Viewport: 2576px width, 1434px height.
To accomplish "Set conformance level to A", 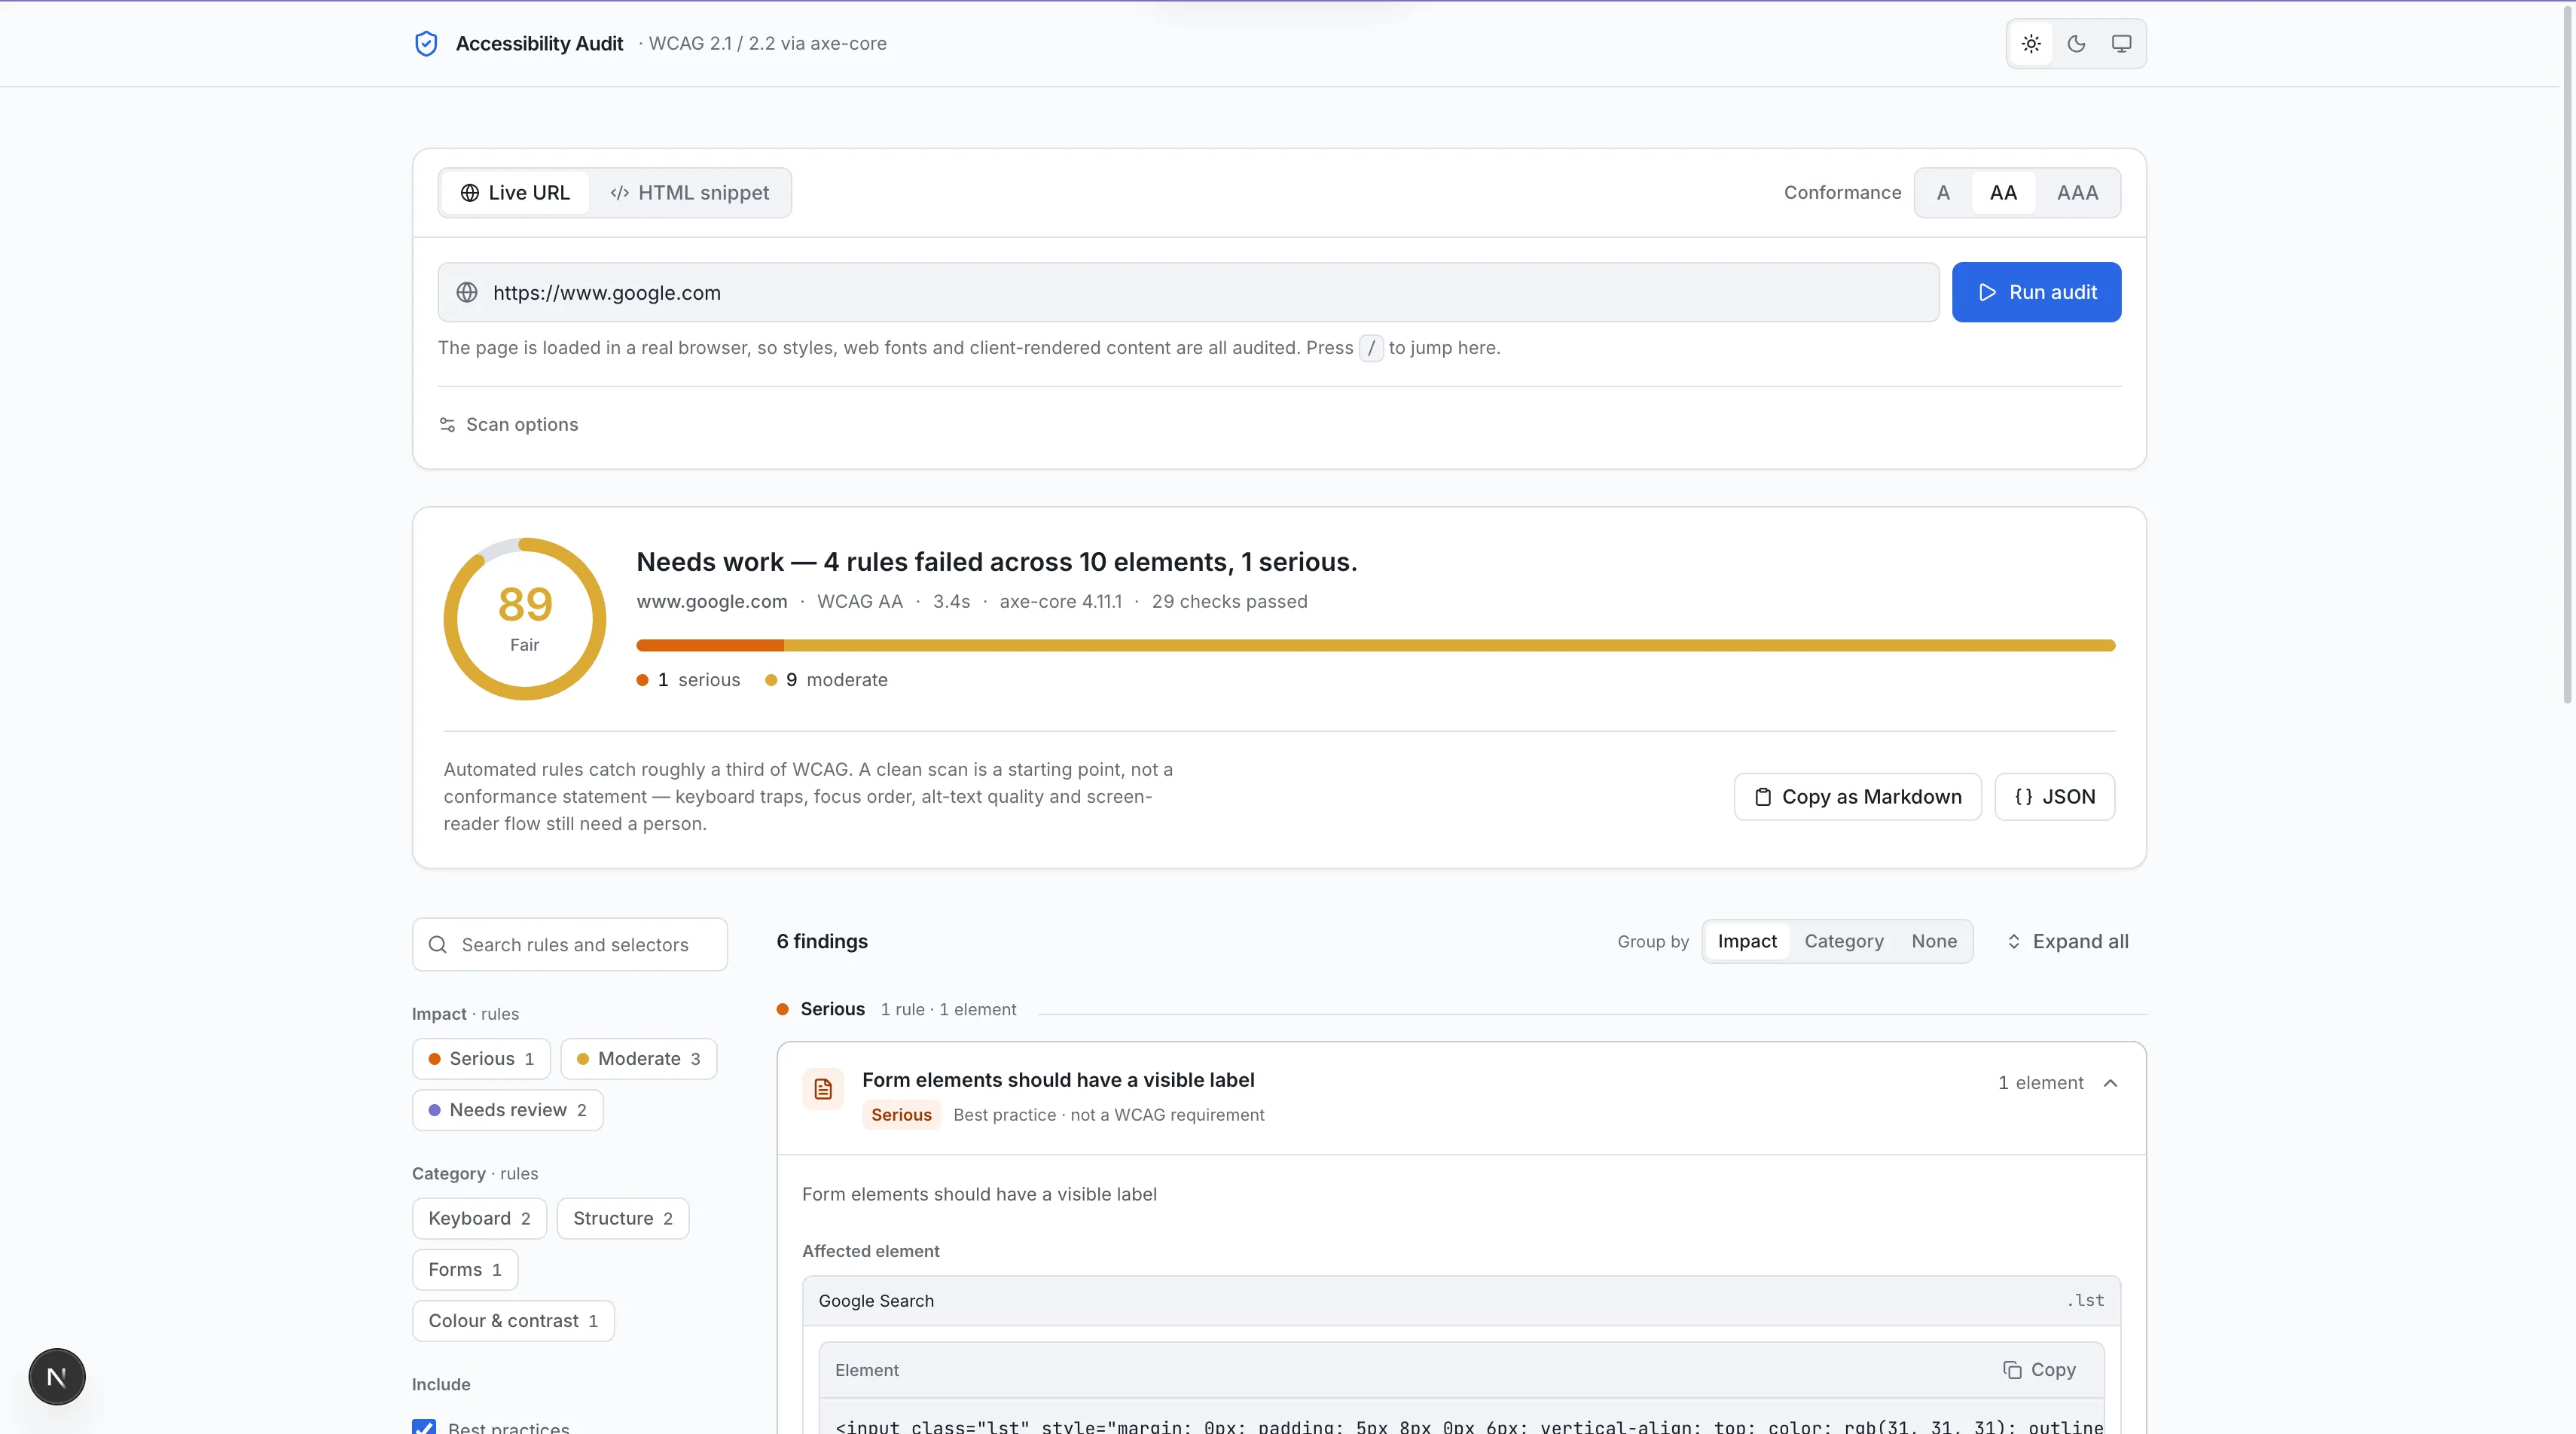I will [1943, 193].
